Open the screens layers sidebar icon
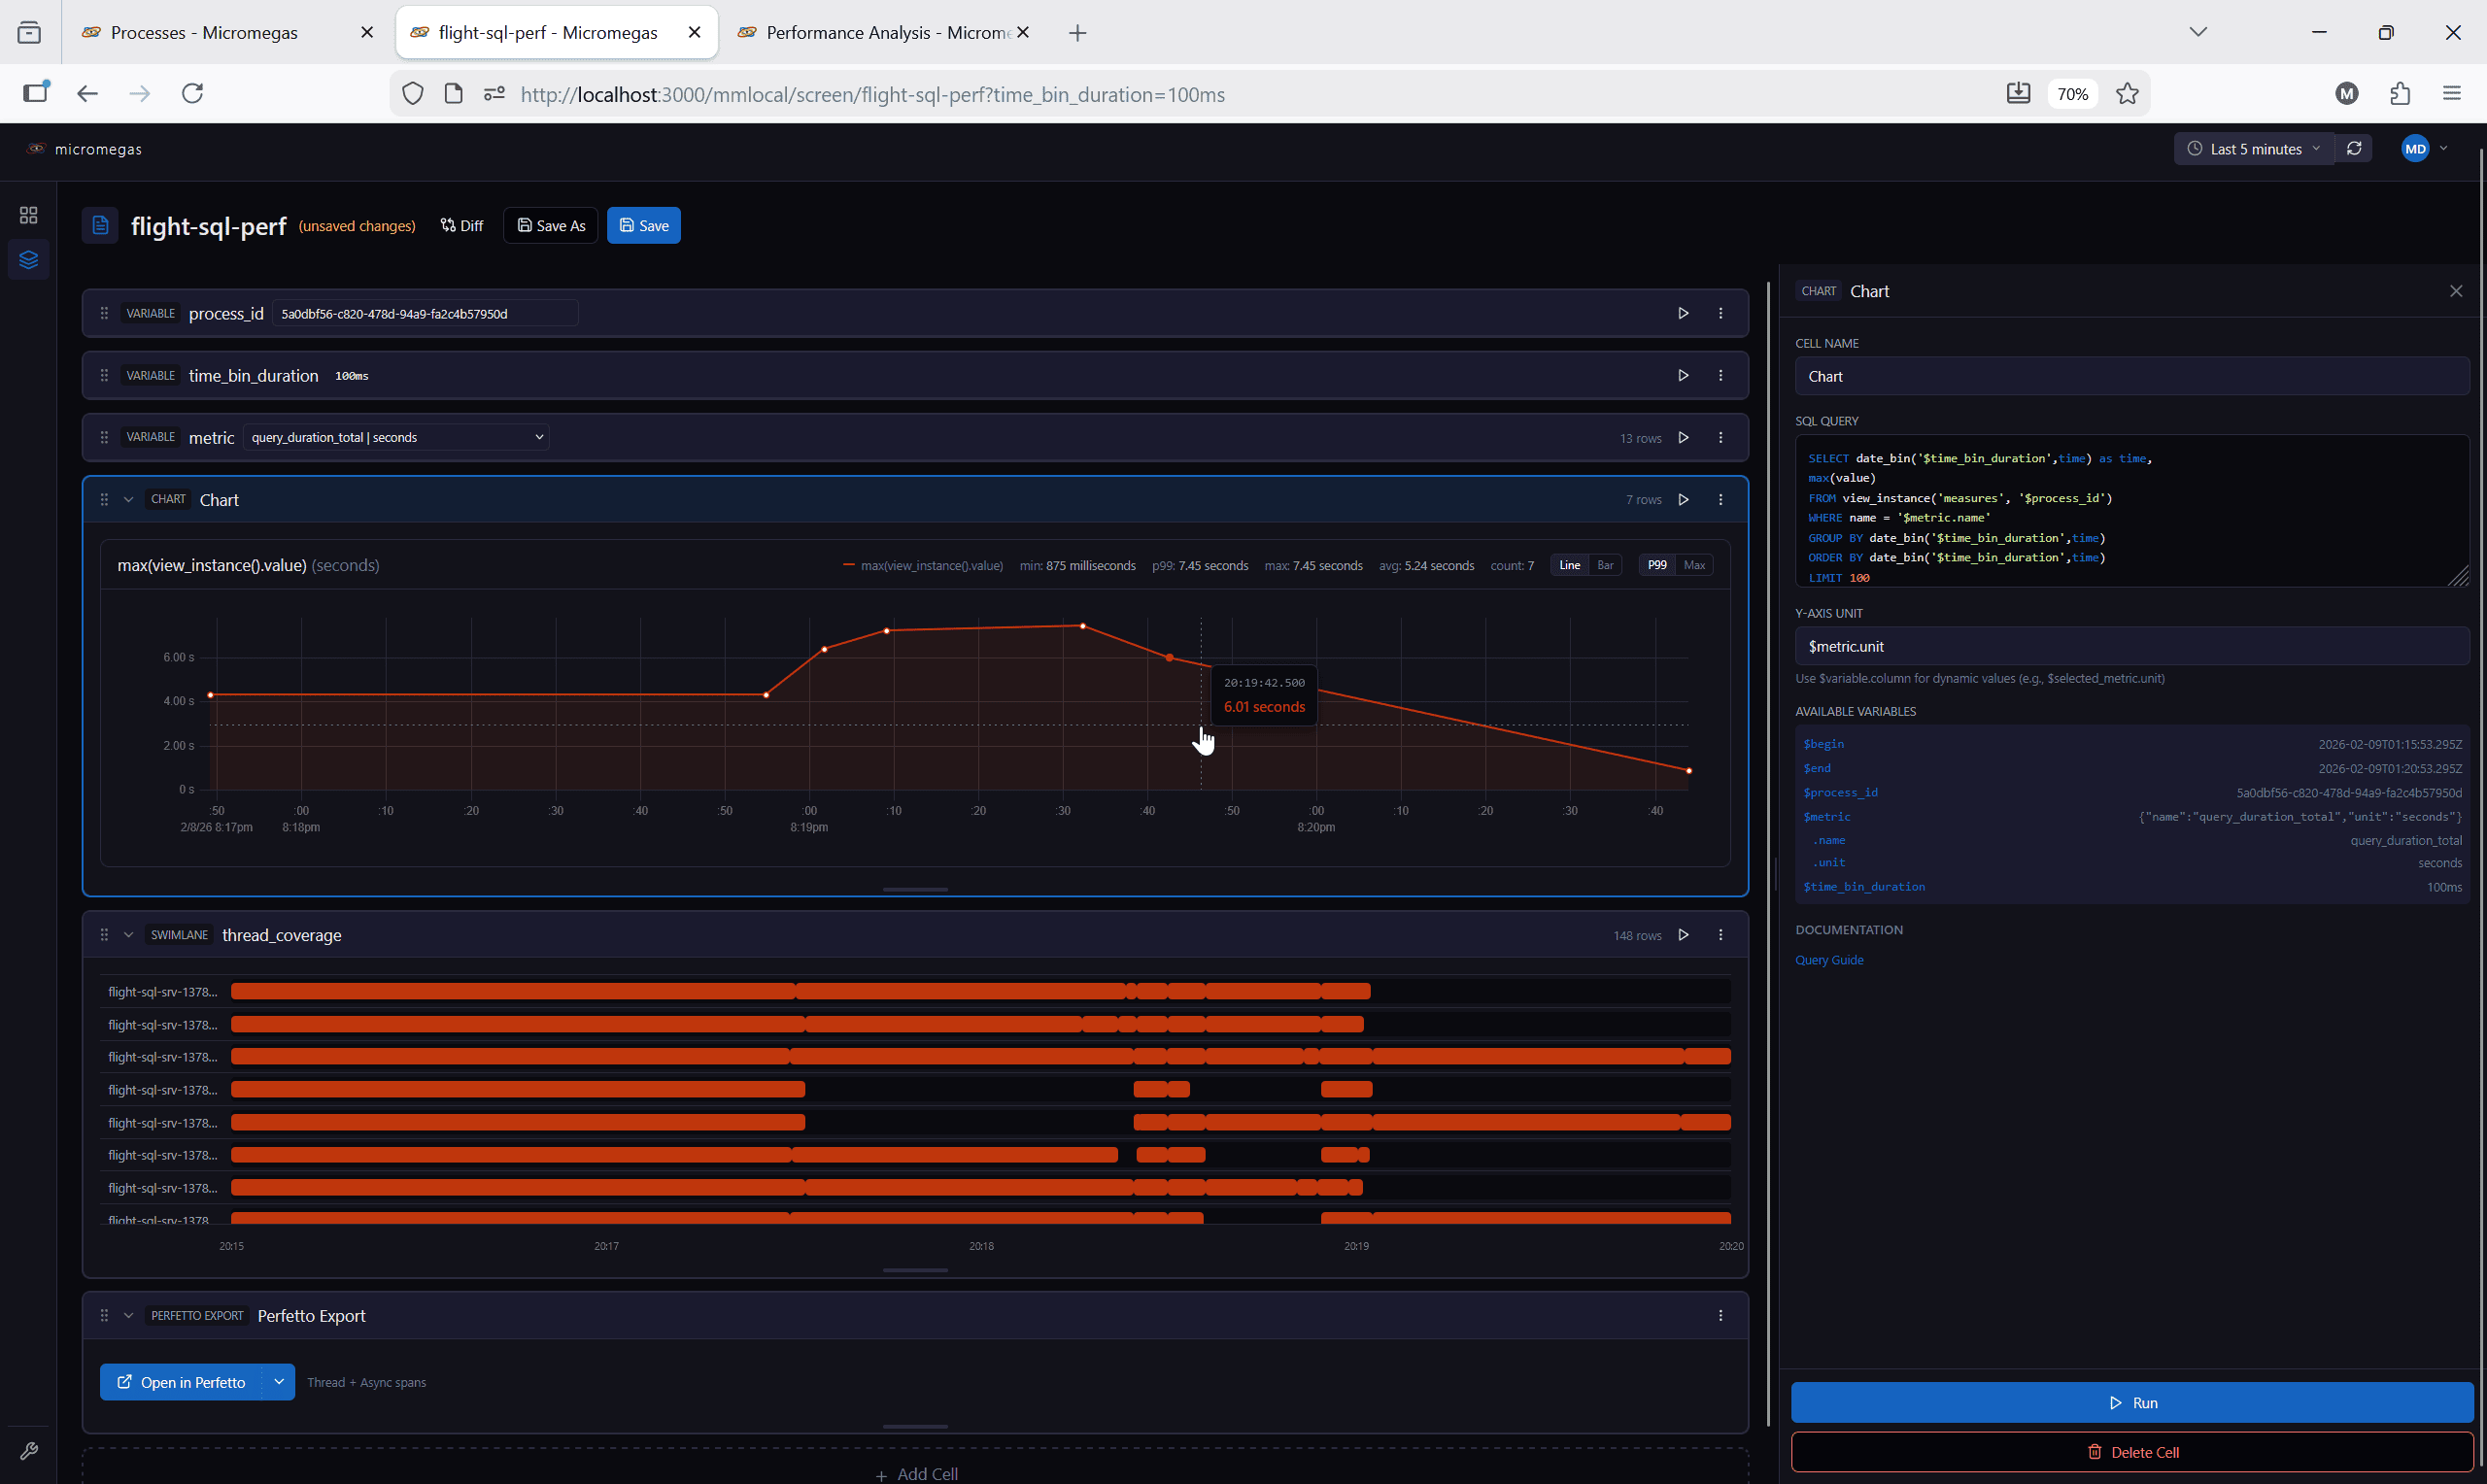2487x1484 pixels. coord(28,260)
